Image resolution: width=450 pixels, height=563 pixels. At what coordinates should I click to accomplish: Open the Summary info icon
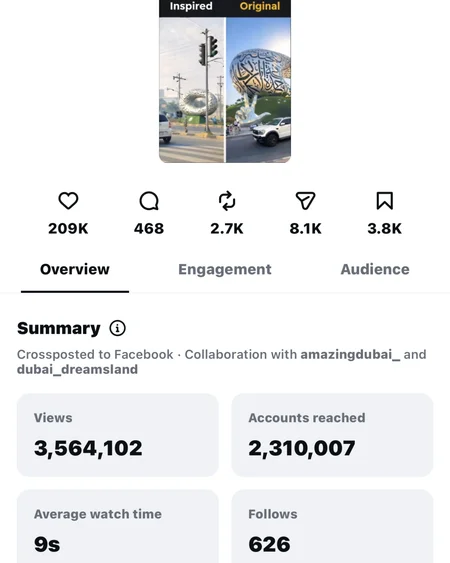(117, 328)
